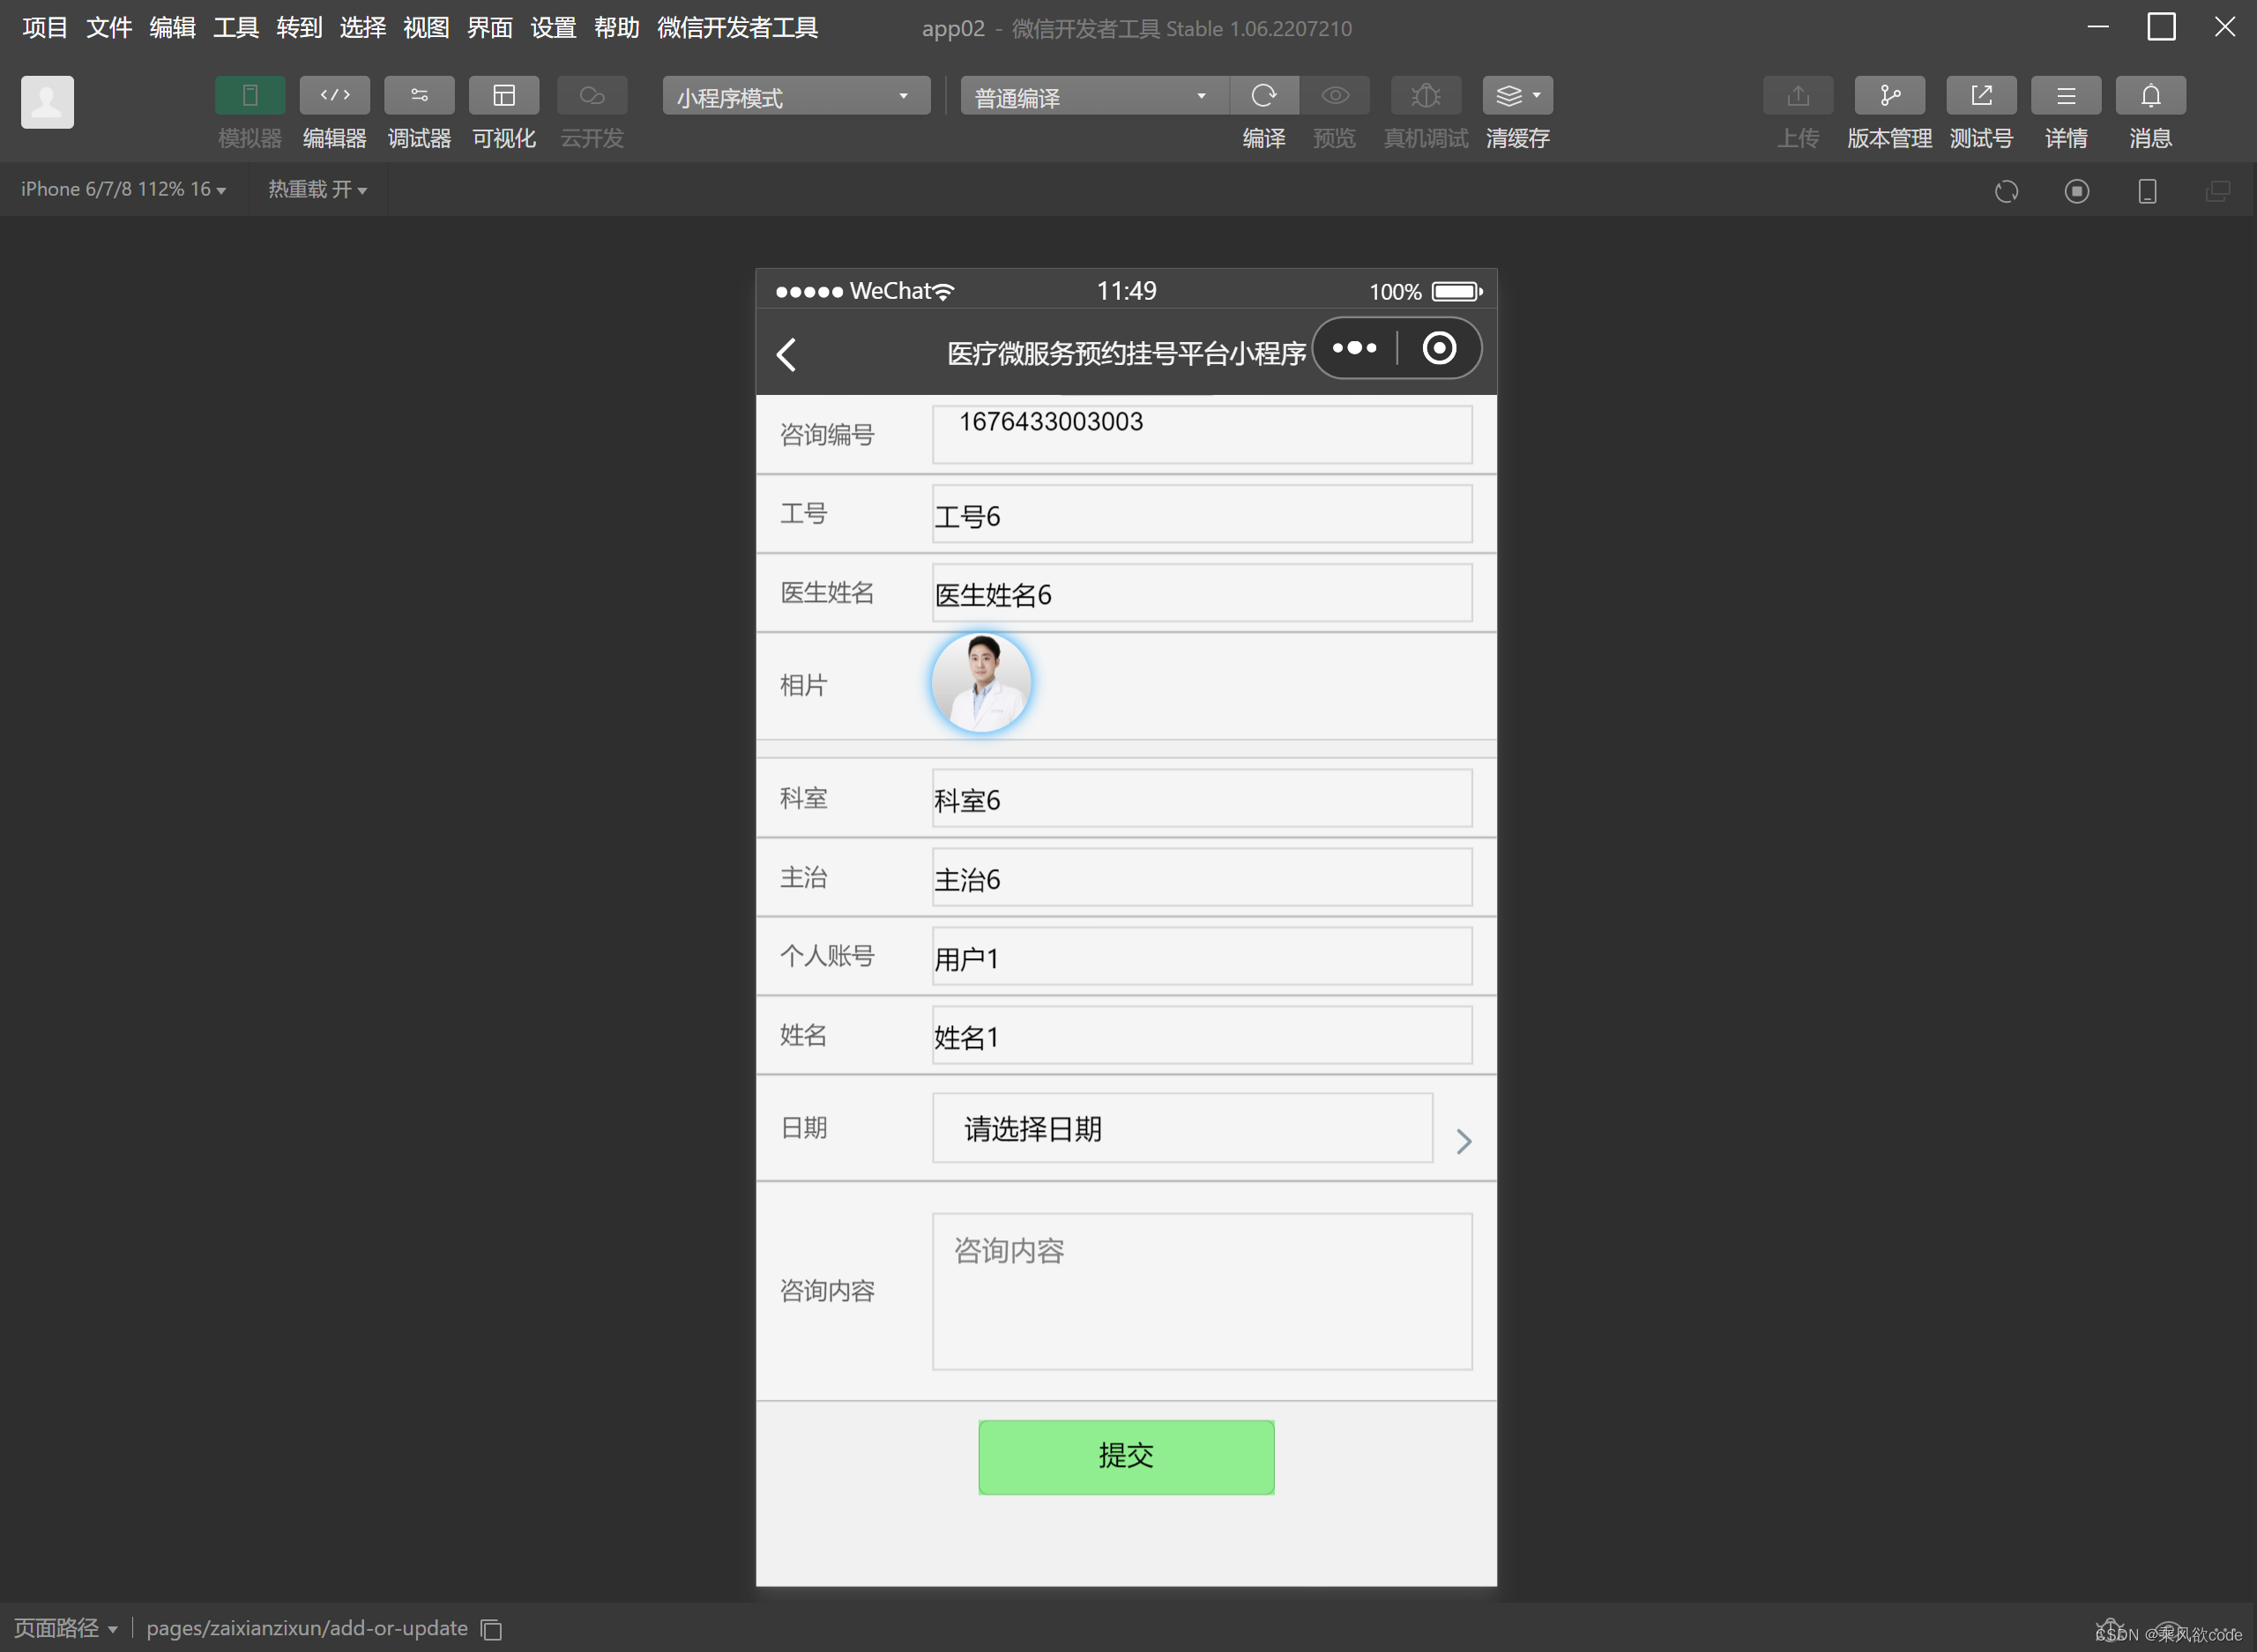
Task: Open iPhone 6/7/8 device selector dropdown
Action: [123, 189]
